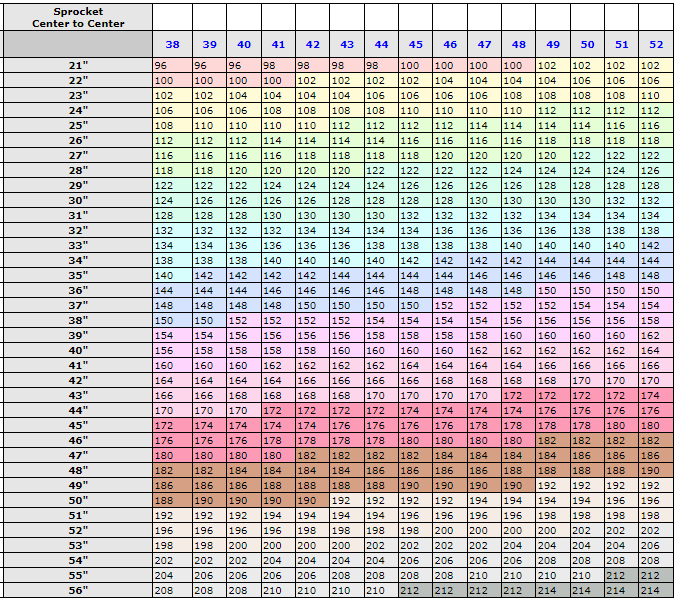
Task: Select 200 in row 52", column 46
Action: (x=450, y=530)
